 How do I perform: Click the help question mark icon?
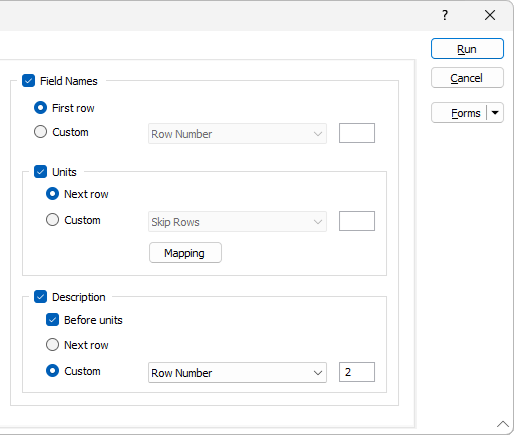click(x=445, y=15)
